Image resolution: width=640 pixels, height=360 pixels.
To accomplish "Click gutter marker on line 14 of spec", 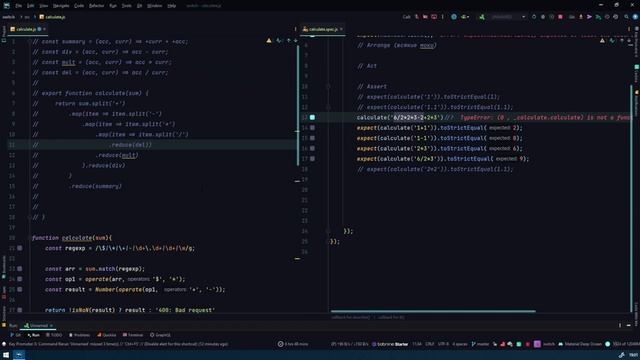I will pos(312,128).
